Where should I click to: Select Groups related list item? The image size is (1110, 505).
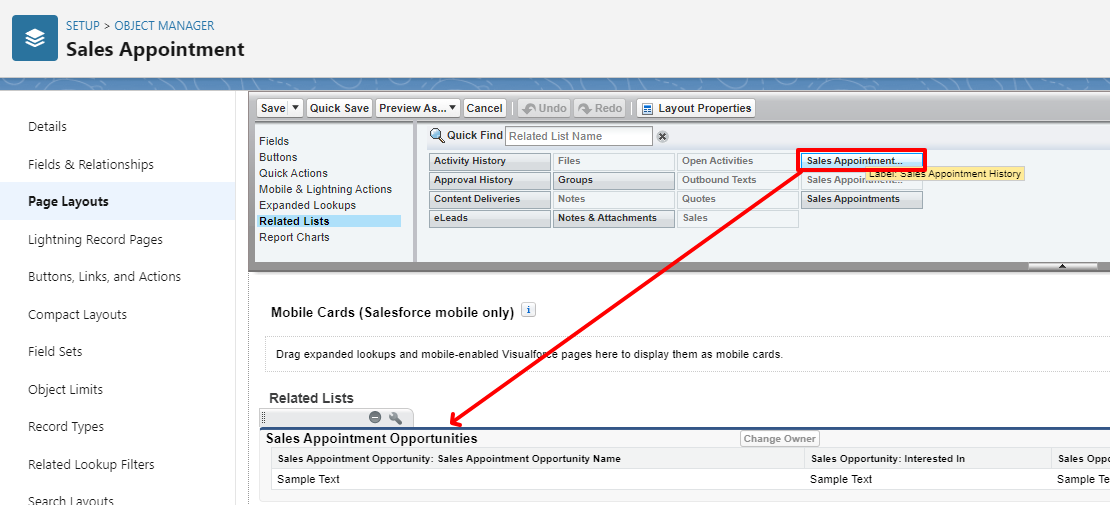pos(614,180)
